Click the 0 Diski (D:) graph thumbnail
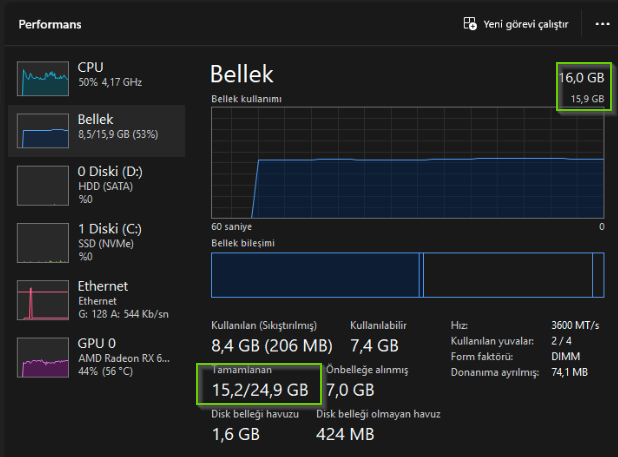This screenshot has height=457, width=618. tap(43, 186)
